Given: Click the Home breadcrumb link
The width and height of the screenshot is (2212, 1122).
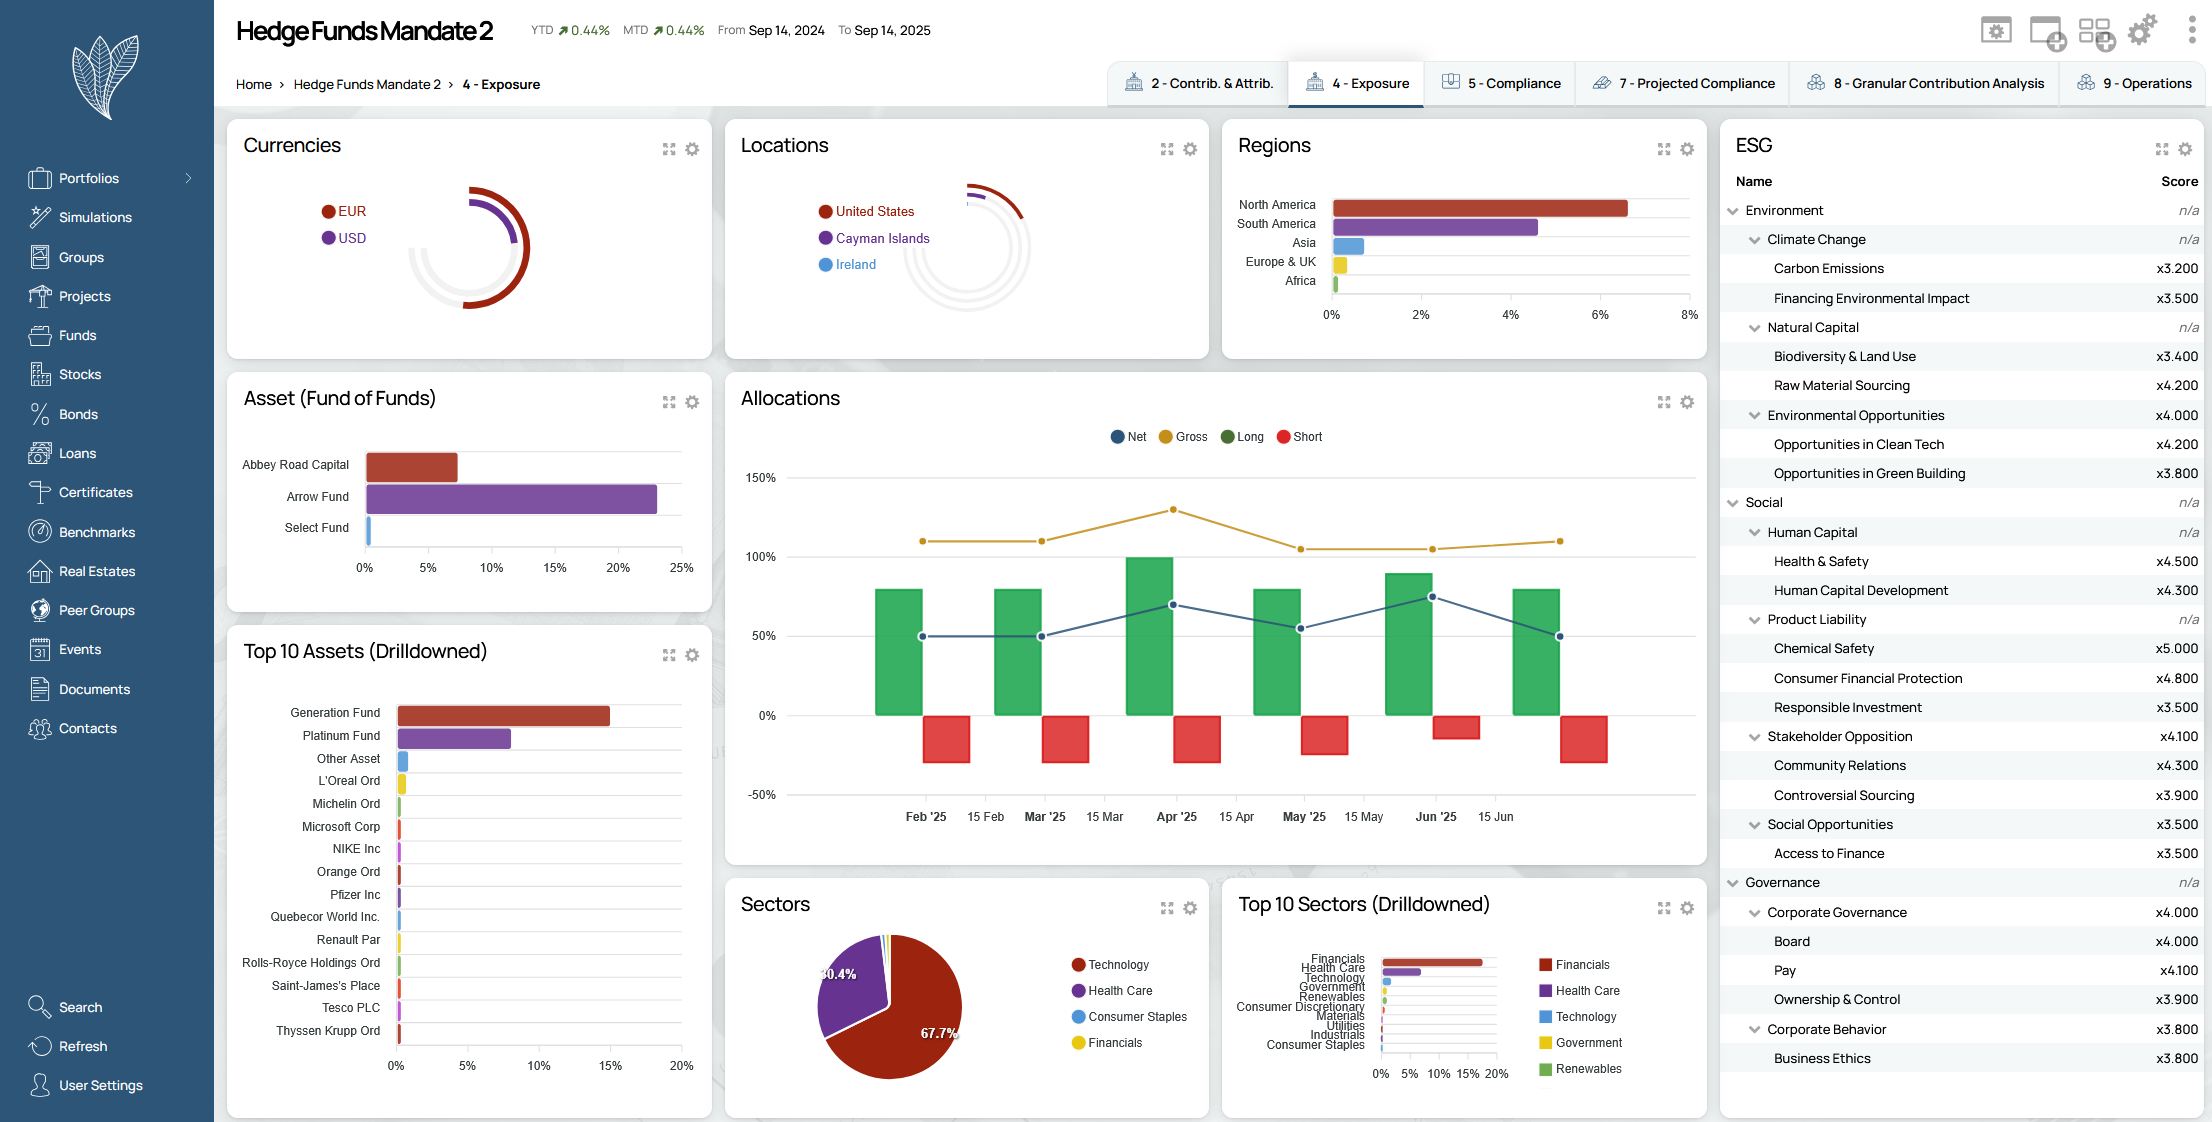Looking at the screenshot, I should point(253,84).
